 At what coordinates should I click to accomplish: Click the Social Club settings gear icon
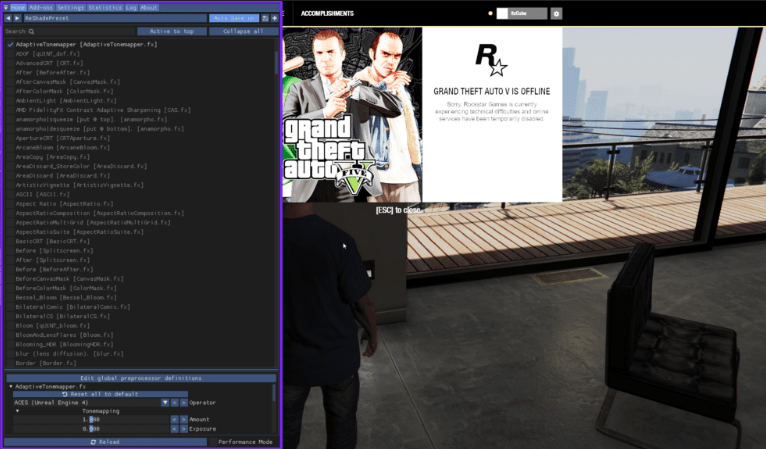tap(557, 14)
